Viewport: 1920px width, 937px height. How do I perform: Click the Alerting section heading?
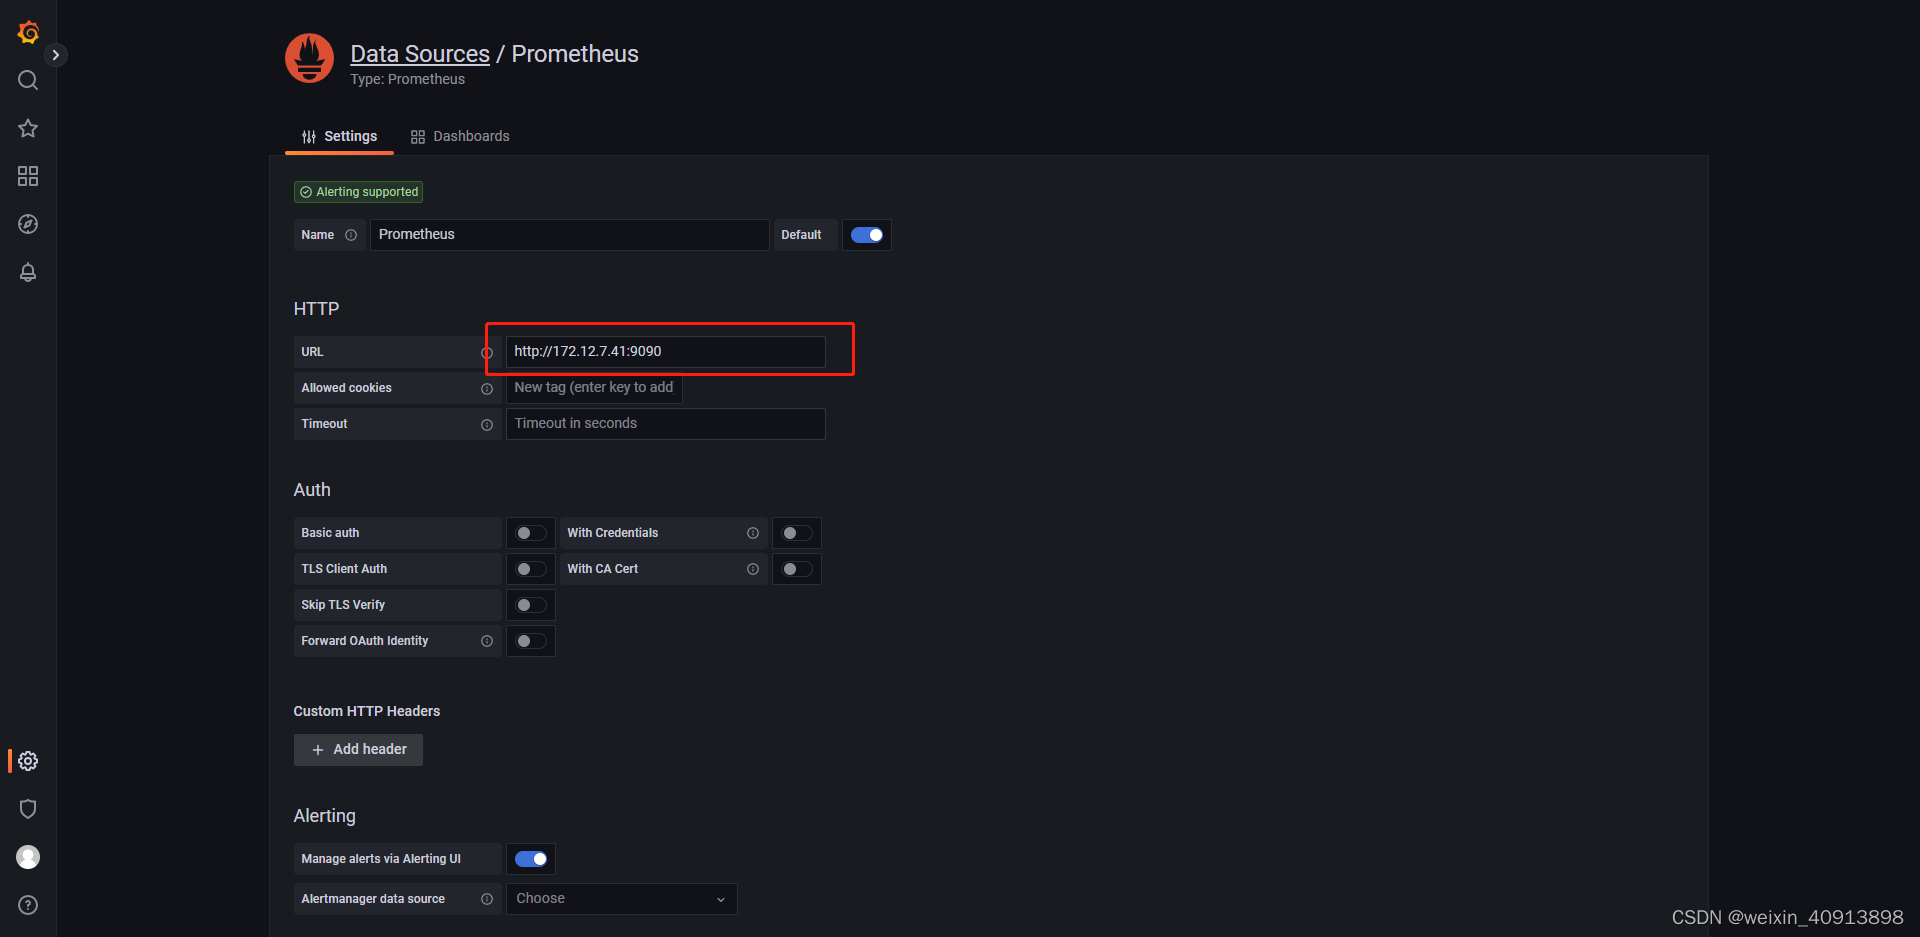coord(324,816)
